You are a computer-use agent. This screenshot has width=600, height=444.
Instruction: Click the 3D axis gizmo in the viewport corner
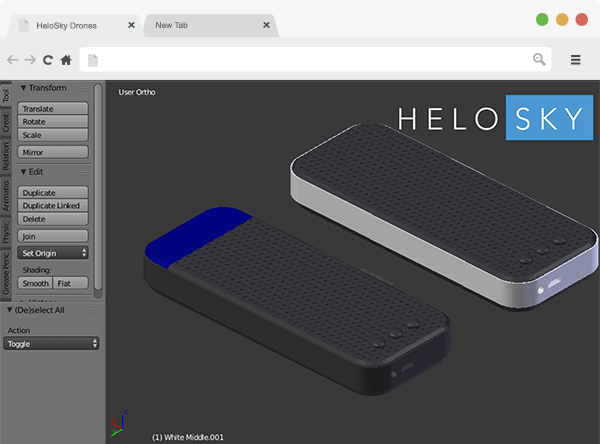[x=120, y=423]
